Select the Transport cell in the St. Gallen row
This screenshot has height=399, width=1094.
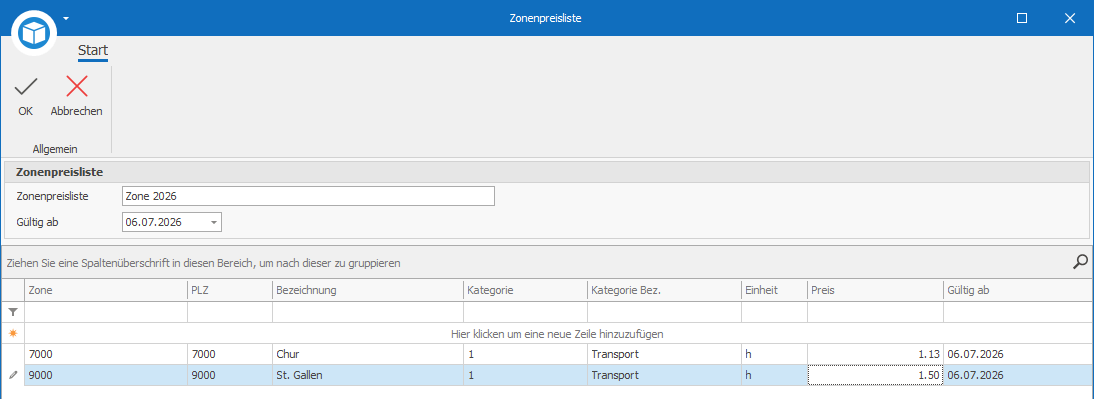click(664, 375)
